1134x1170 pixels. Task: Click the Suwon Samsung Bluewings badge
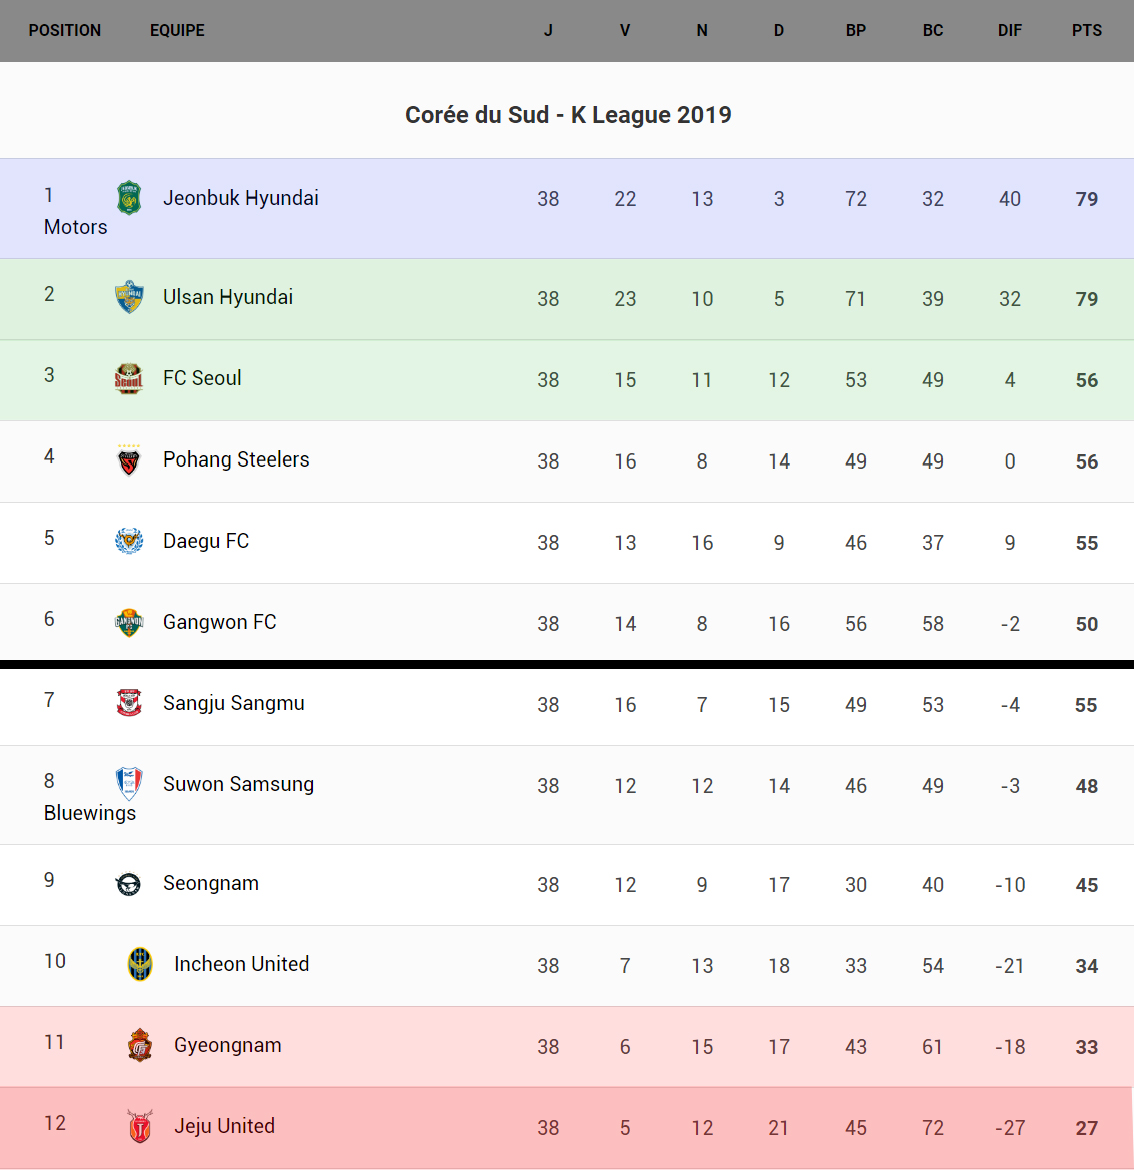(129, 784)
